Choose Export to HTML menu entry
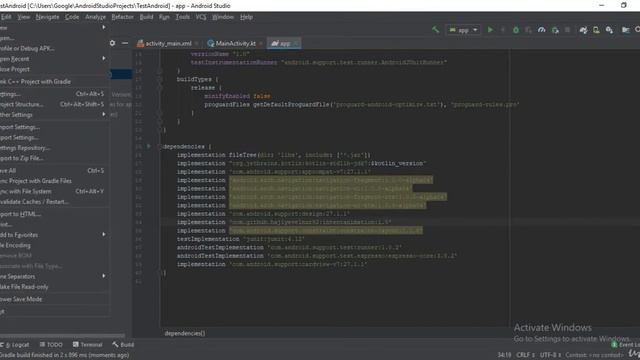 (x=54, y=214)
